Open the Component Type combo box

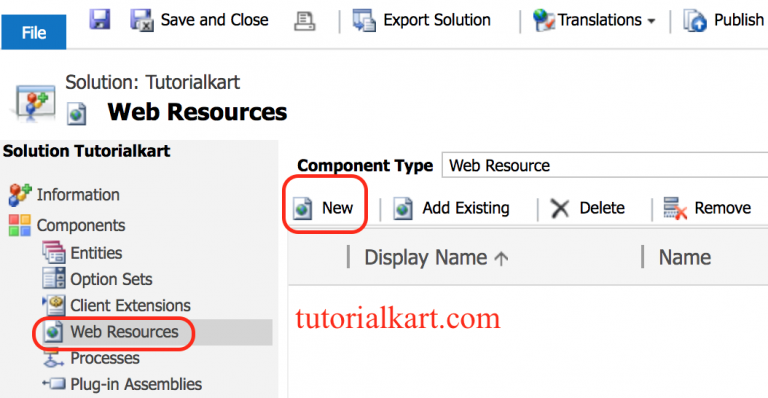click(605, 165)
